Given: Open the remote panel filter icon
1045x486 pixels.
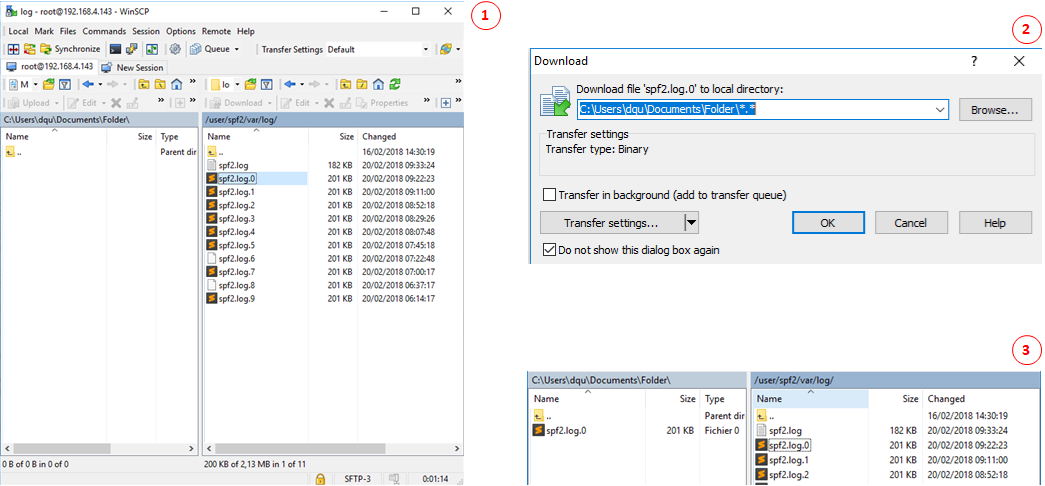Looking at the screenshot, I should click(266, 85).
